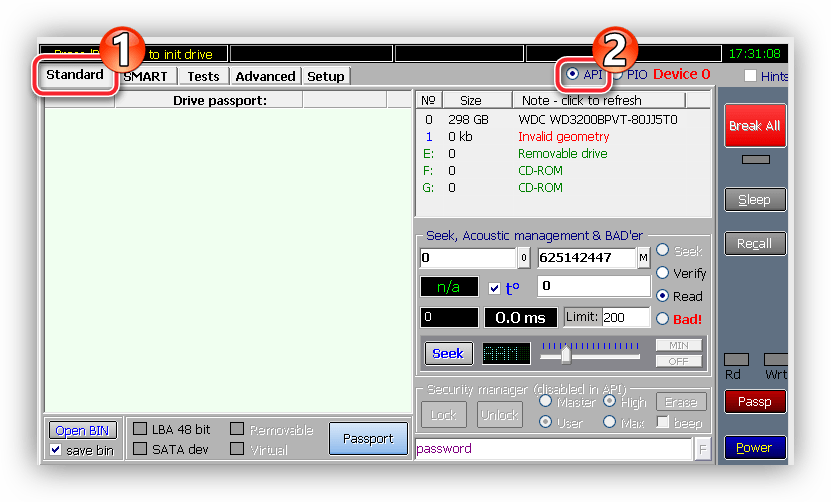Select the PIO mode radio button

click(617, 74)
